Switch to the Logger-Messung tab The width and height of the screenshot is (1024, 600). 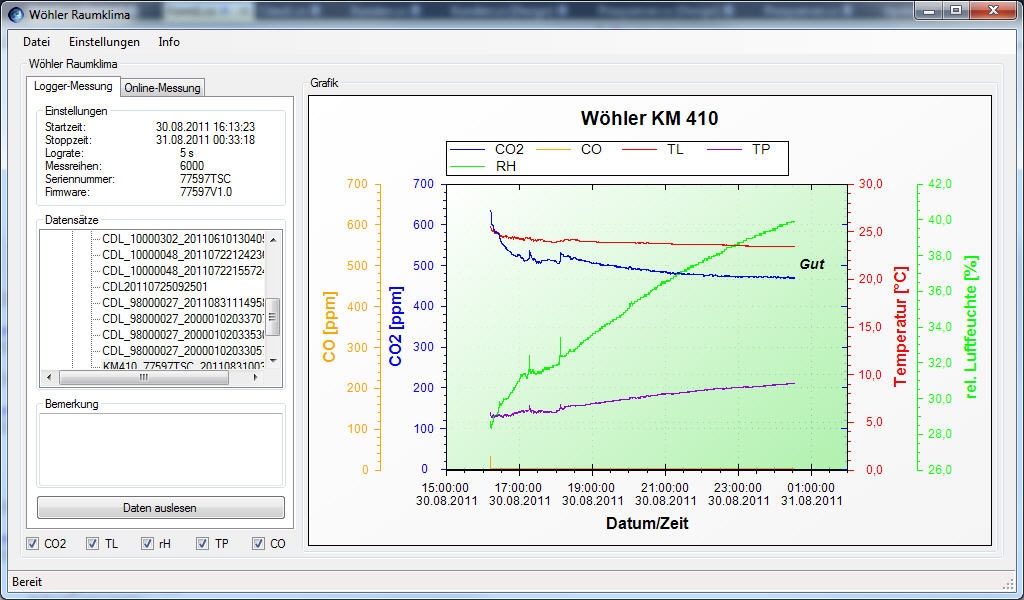(73, 86)
